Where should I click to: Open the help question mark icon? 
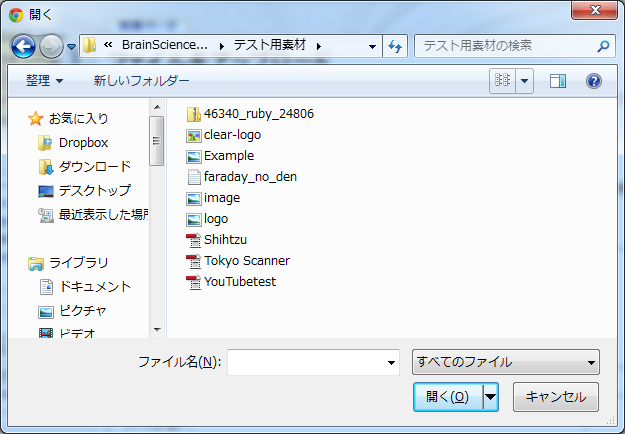[593, 81]
